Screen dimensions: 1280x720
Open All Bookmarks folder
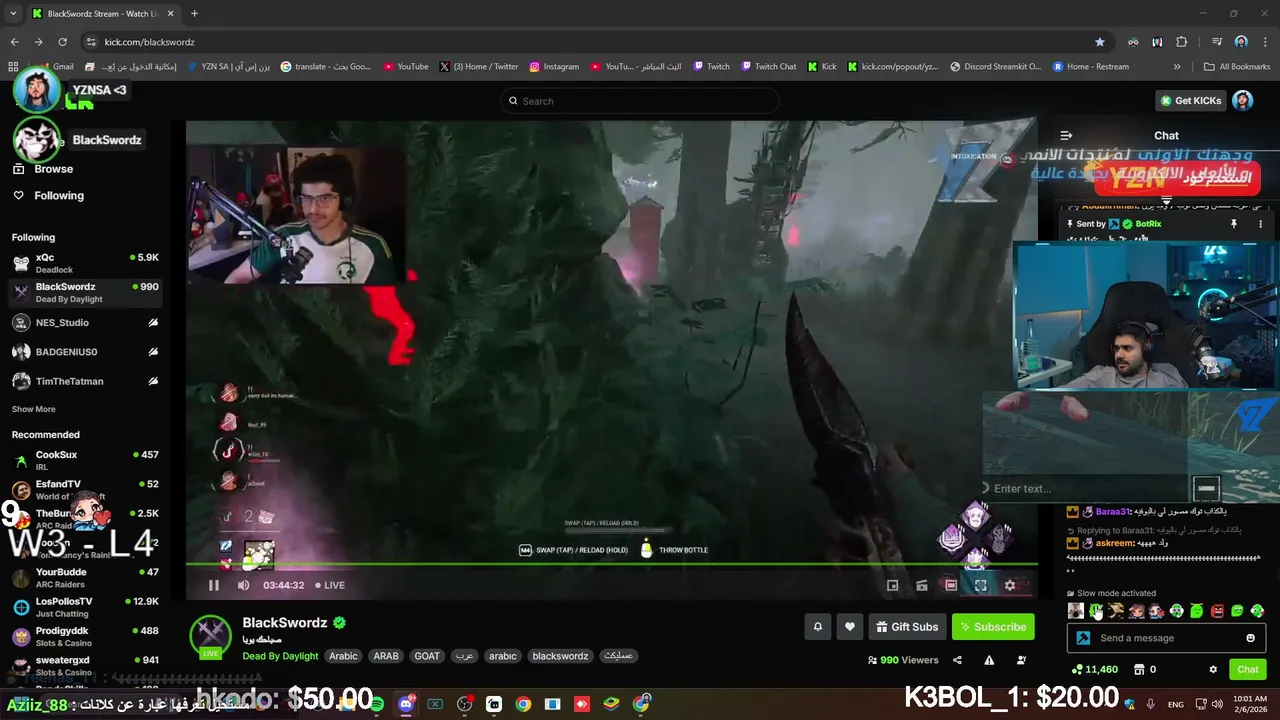click(1237, 67)
